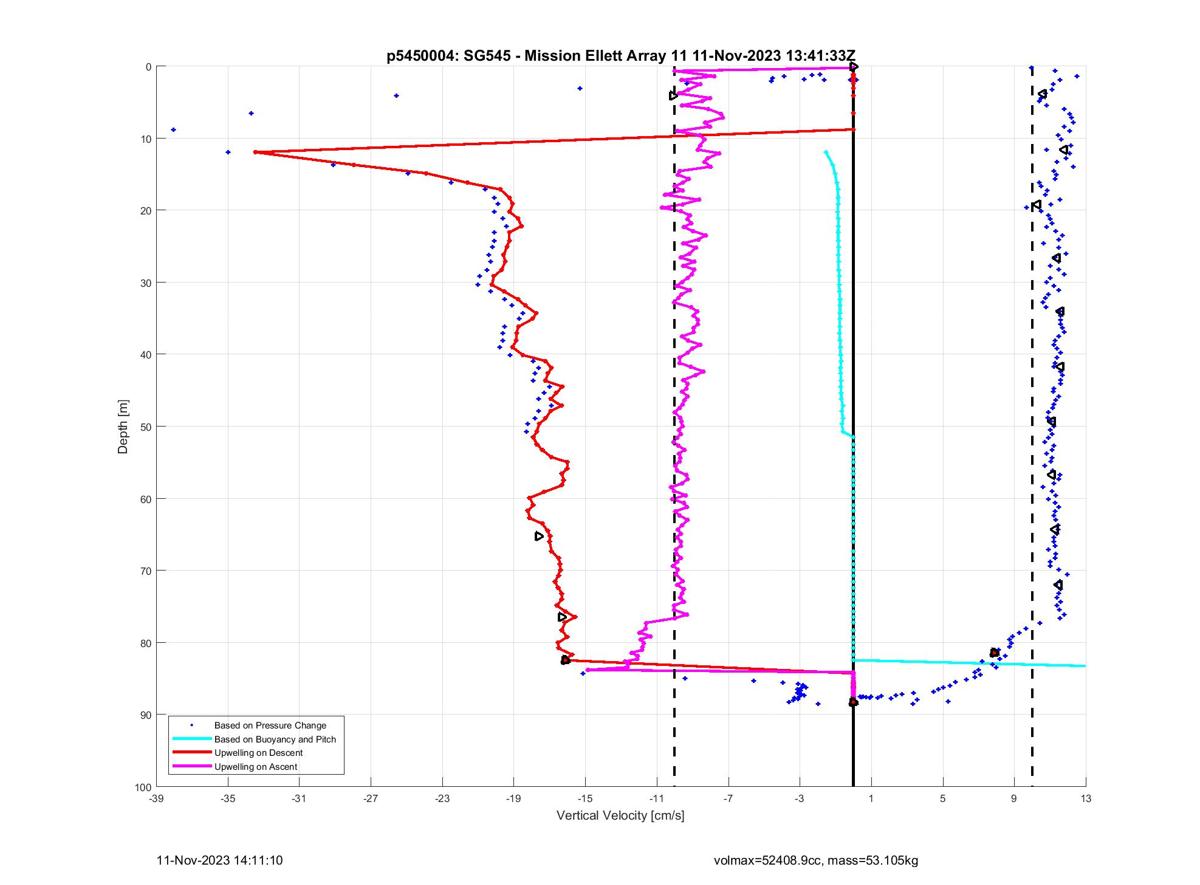The height and width of the screenshot is (885, 1200).
Task: Click x-axis tick label '-31'
Action: point(298,798)
